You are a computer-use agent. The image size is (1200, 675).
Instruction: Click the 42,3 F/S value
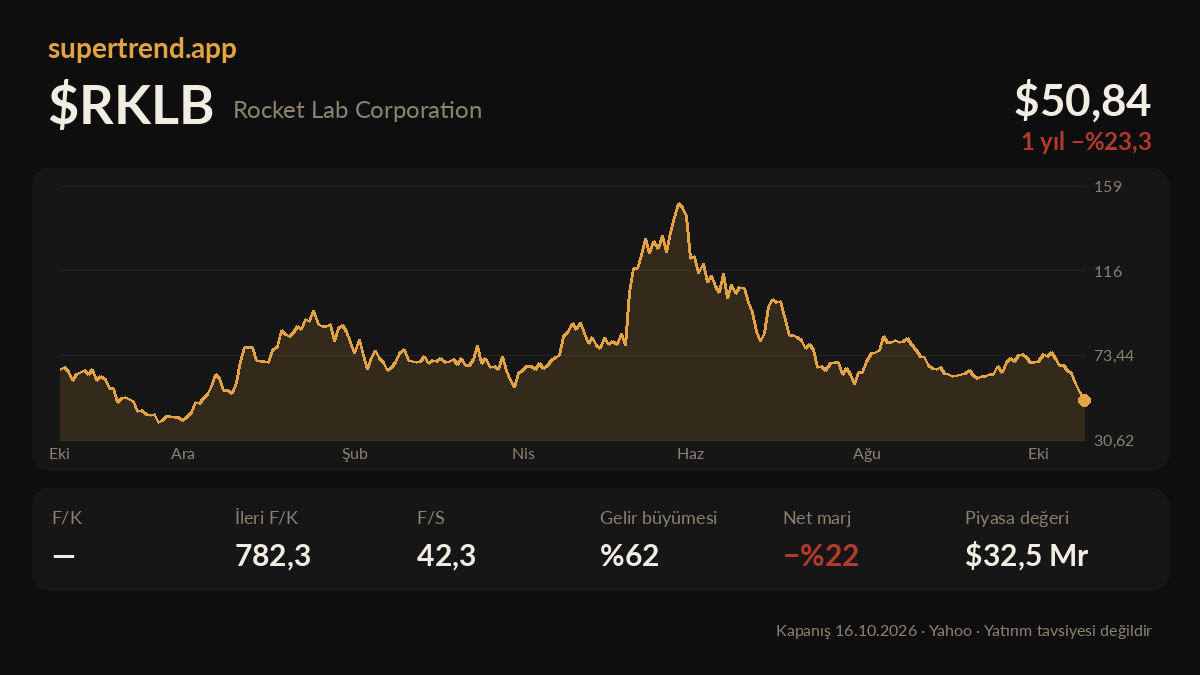point(446,555)
